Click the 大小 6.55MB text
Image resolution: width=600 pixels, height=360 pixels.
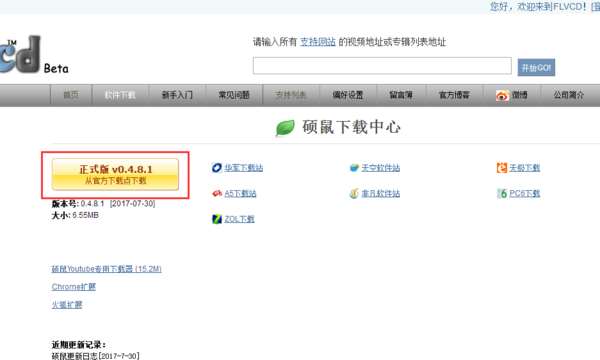click(75, 215)
